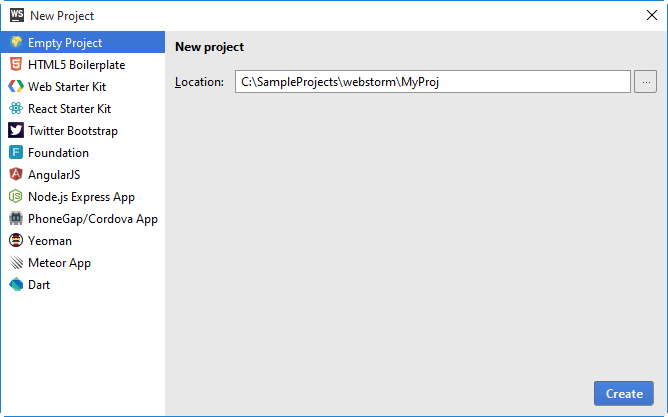The height and width of the screenshot is (417, 668).
Task: Click the AngularJS shield icon
Action: pyautogui.click(x=16, y=174)
